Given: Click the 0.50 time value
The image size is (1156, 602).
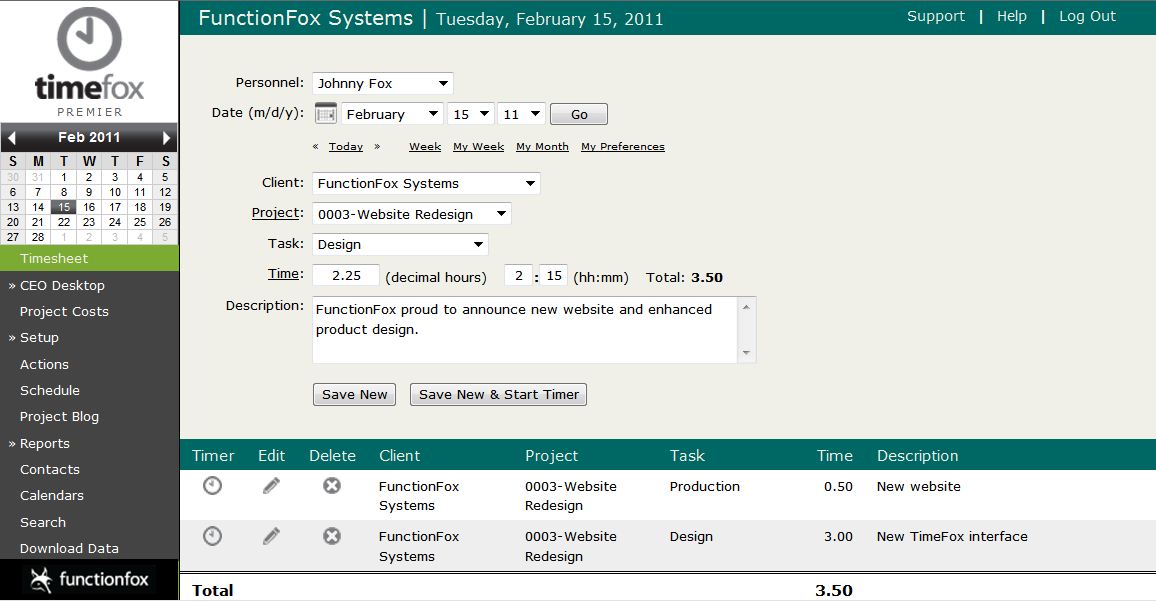Looking at the screenshot, I should (x=838, y=486).
